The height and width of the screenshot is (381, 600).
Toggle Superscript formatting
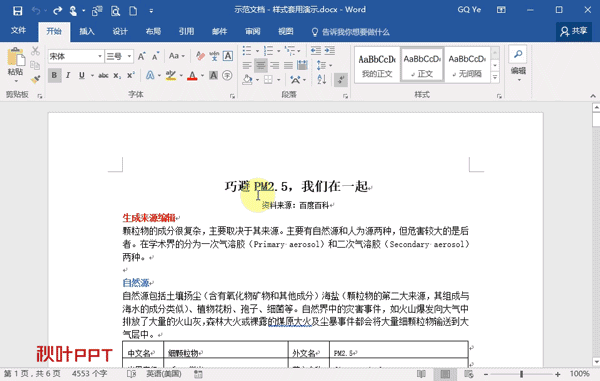click(x=131, y=75)
